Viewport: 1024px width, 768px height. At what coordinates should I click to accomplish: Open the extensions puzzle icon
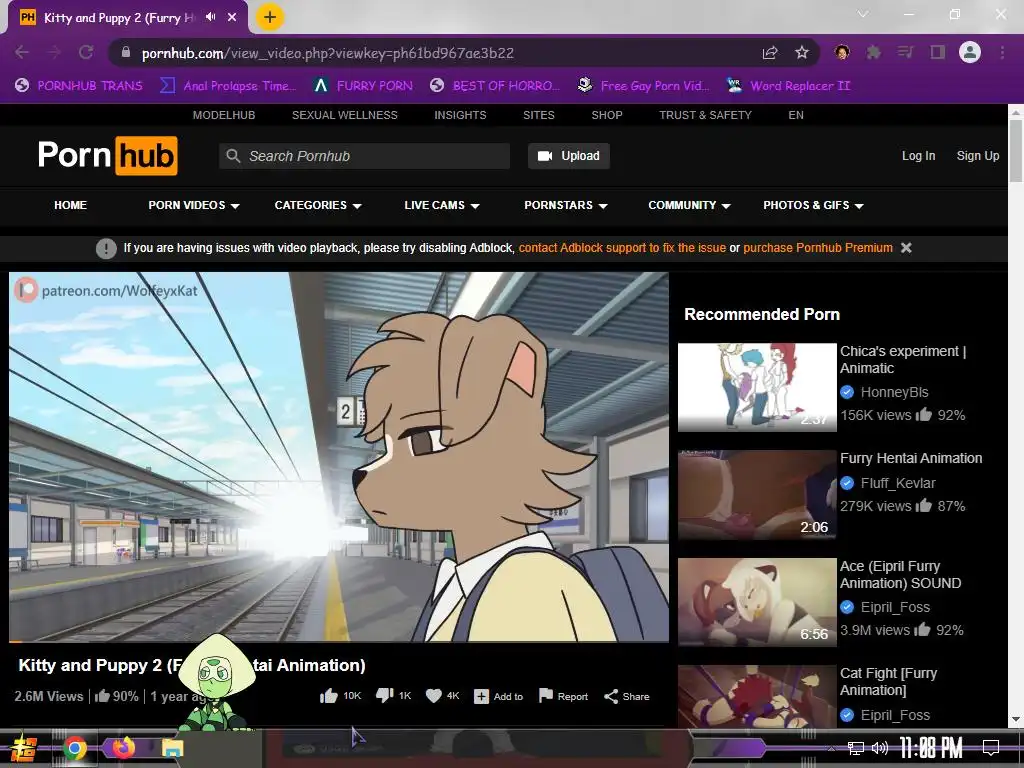pyautogui.click(x=873, y=52)
